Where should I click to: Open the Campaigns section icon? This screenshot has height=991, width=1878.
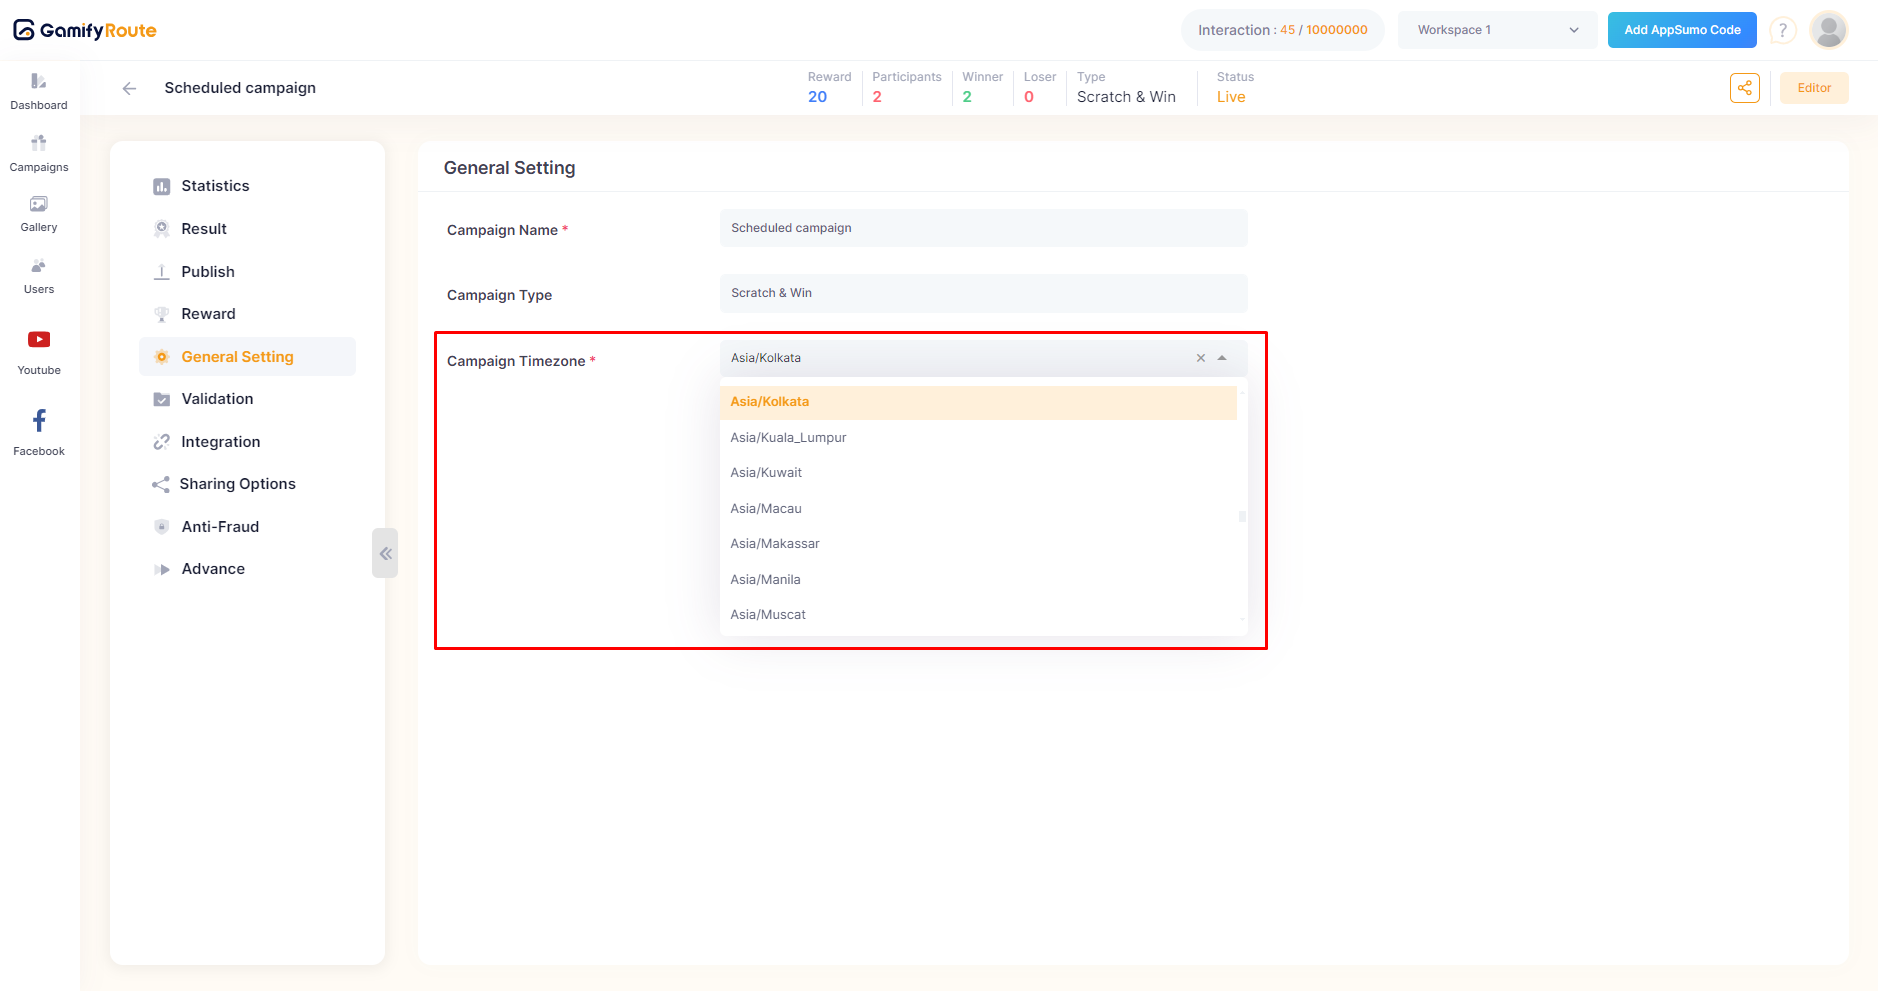39,143
